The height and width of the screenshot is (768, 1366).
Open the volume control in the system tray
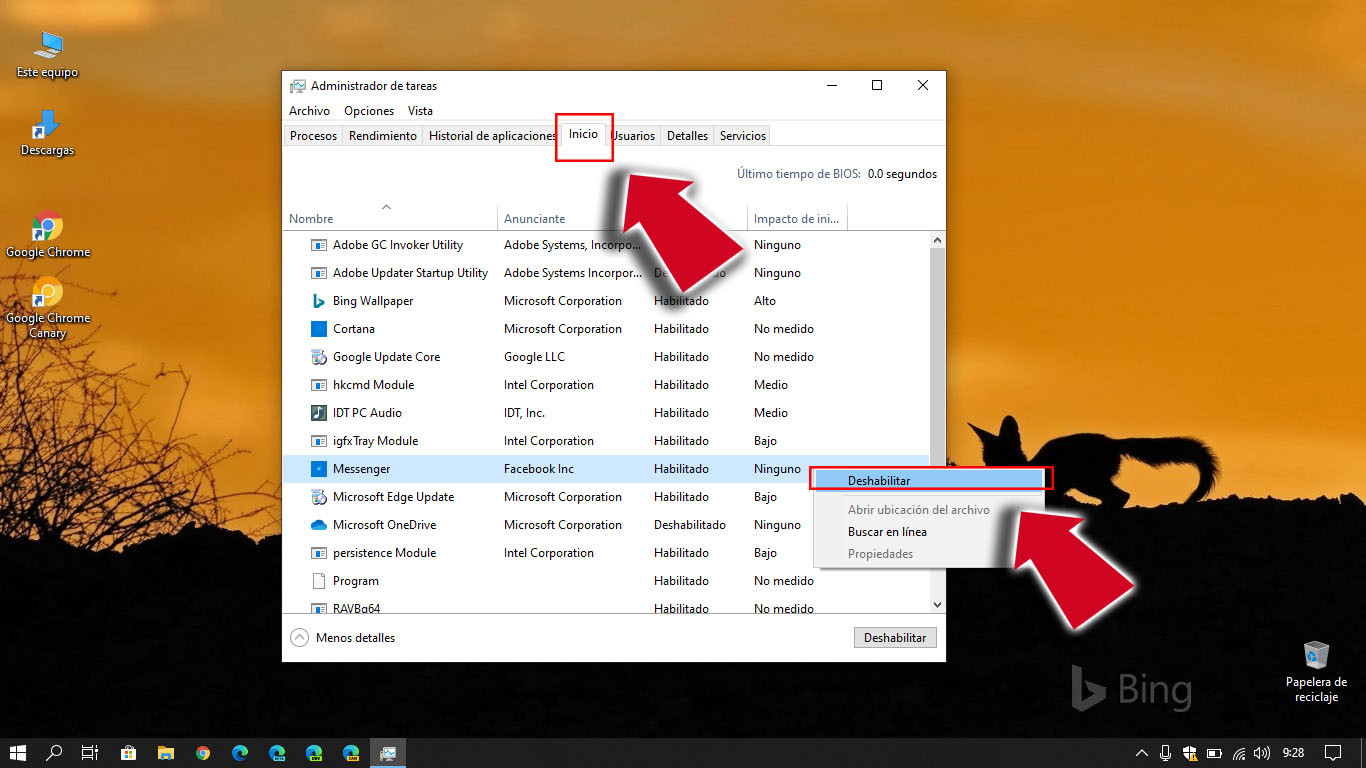pos(1262,753)
